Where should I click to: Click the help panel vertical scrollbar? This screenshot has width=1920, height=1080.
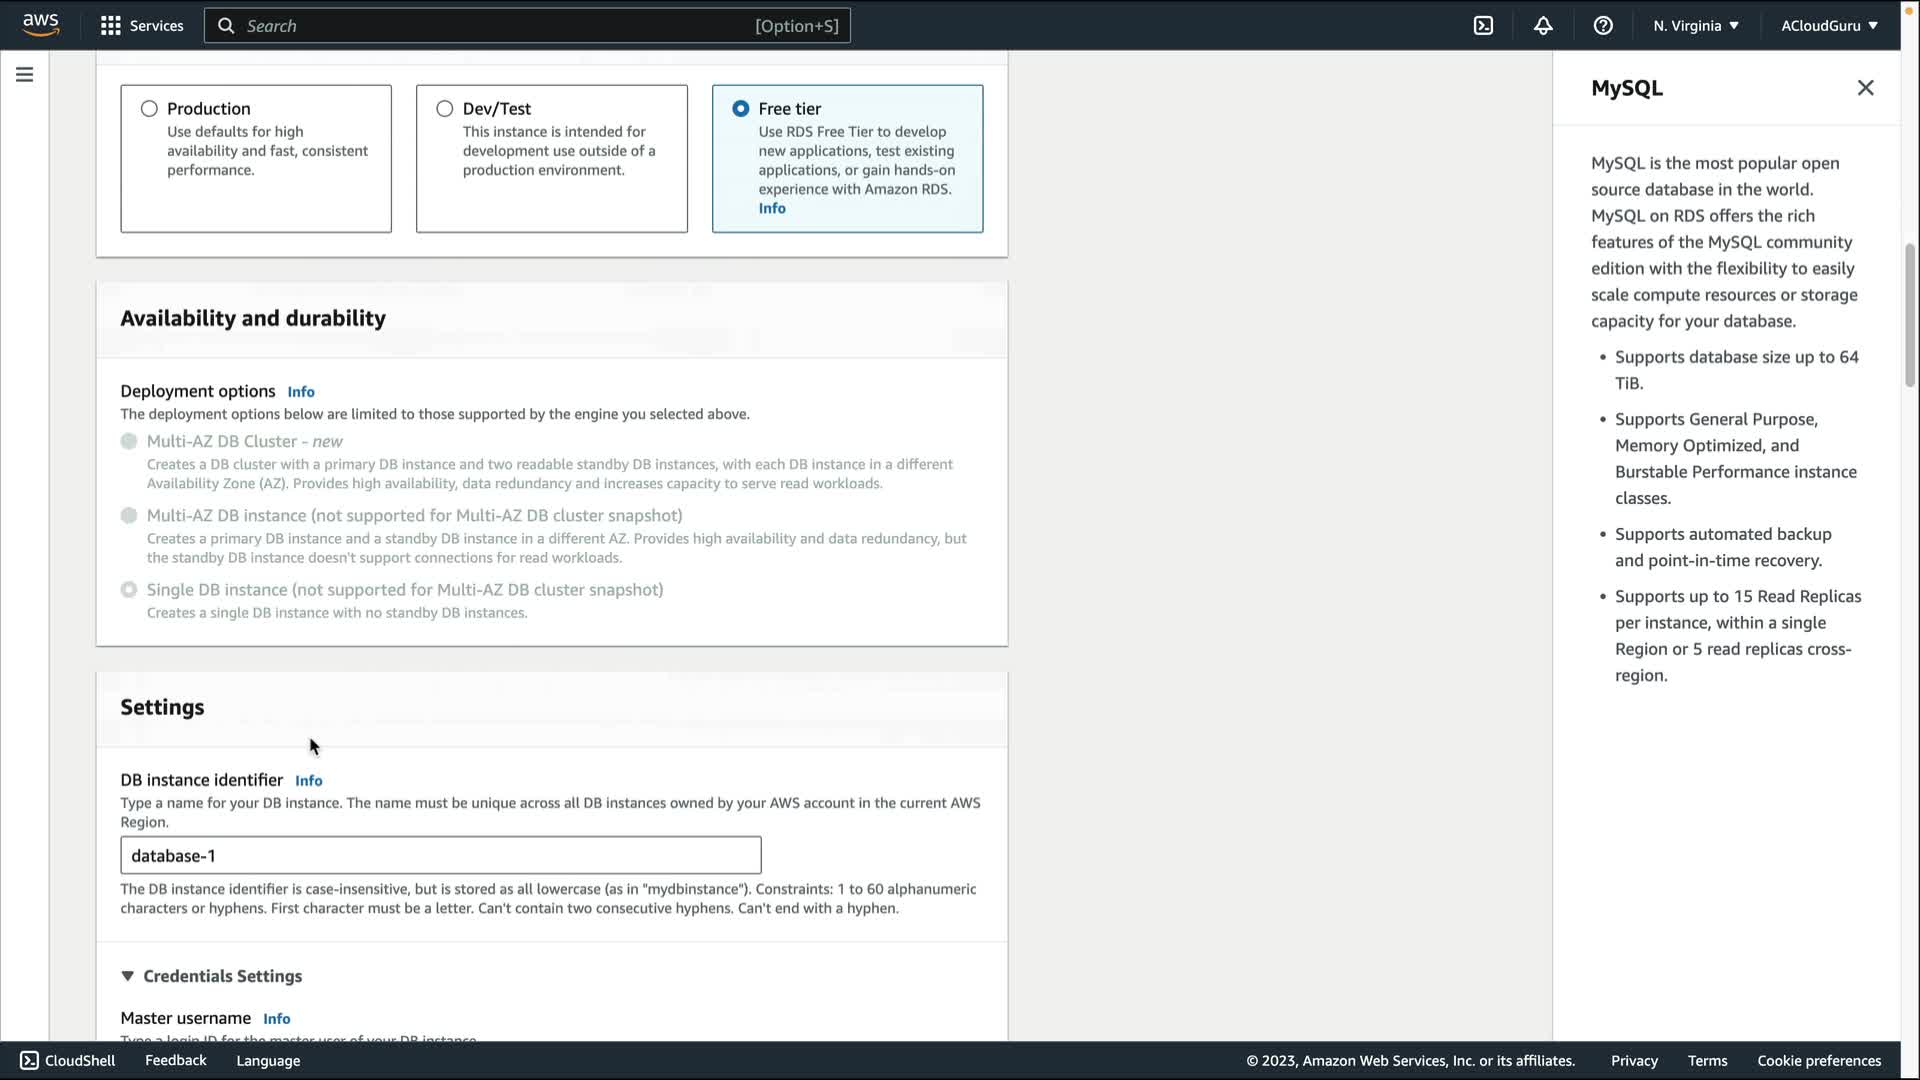coord(1909,315)
